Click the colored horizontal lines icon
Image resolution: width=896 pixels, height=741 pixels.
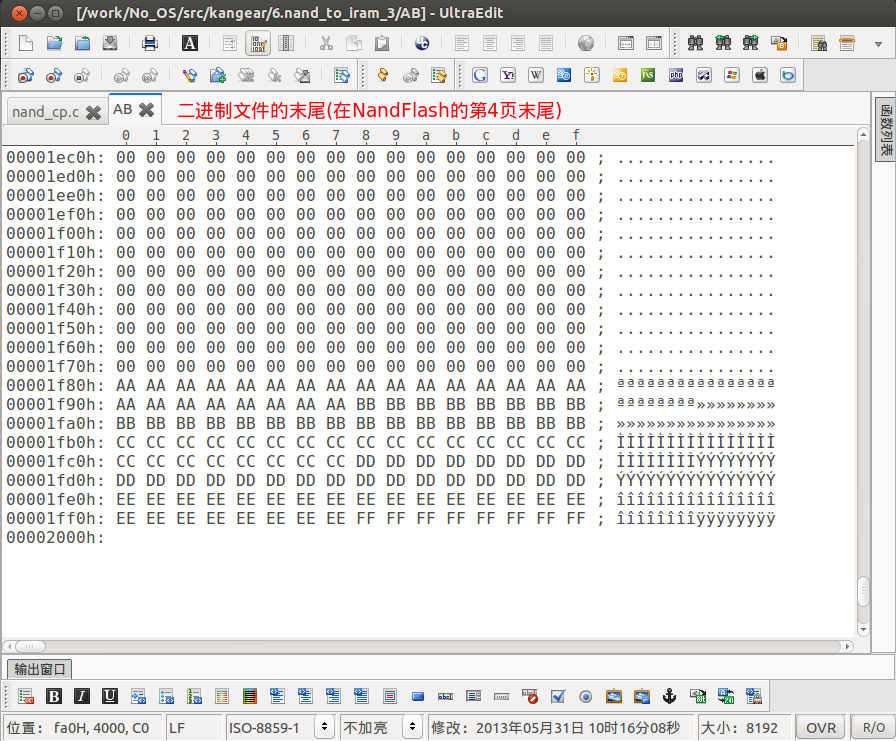[250, 696]
